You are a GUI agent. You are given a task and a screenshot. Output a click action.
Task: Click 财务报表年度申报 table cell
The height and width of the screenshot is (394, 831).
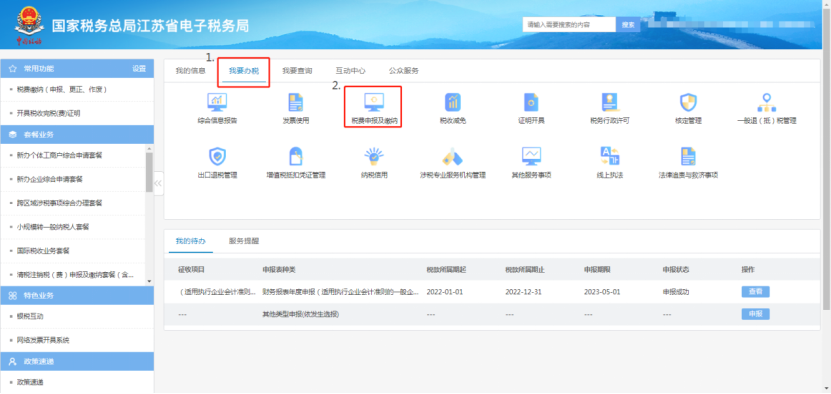(x=341, y=292)
